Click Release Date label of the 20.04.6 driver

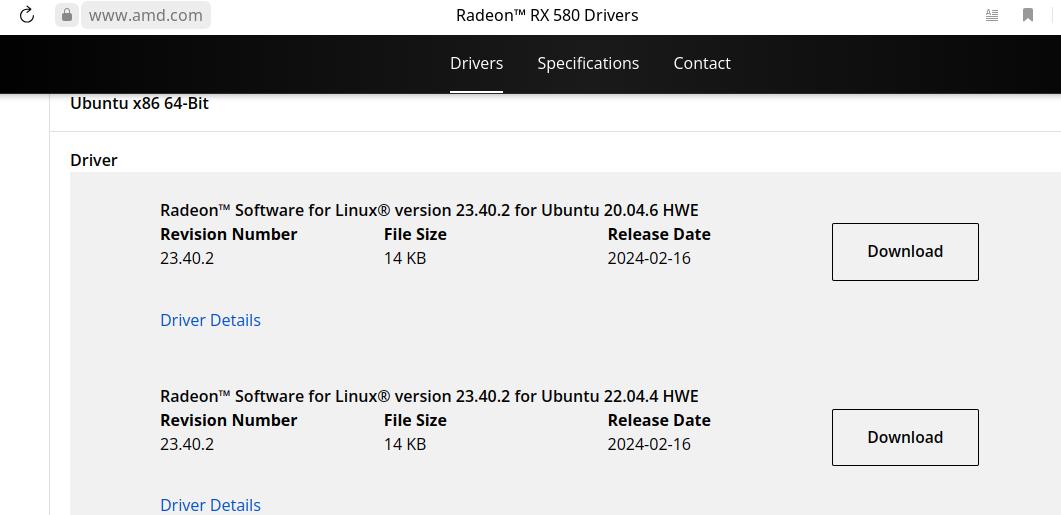tap(659, 234)
